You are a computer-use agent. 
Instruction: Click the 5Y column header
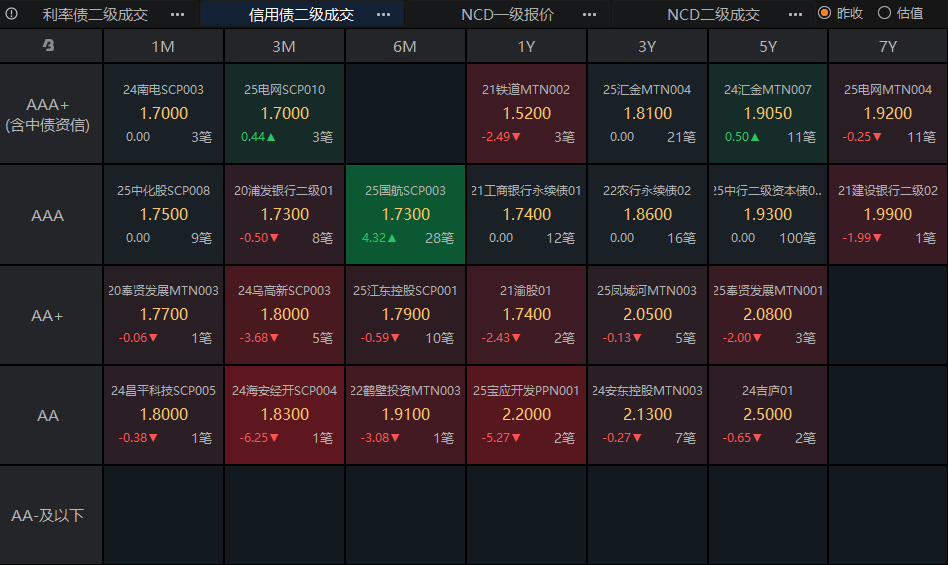768,46
